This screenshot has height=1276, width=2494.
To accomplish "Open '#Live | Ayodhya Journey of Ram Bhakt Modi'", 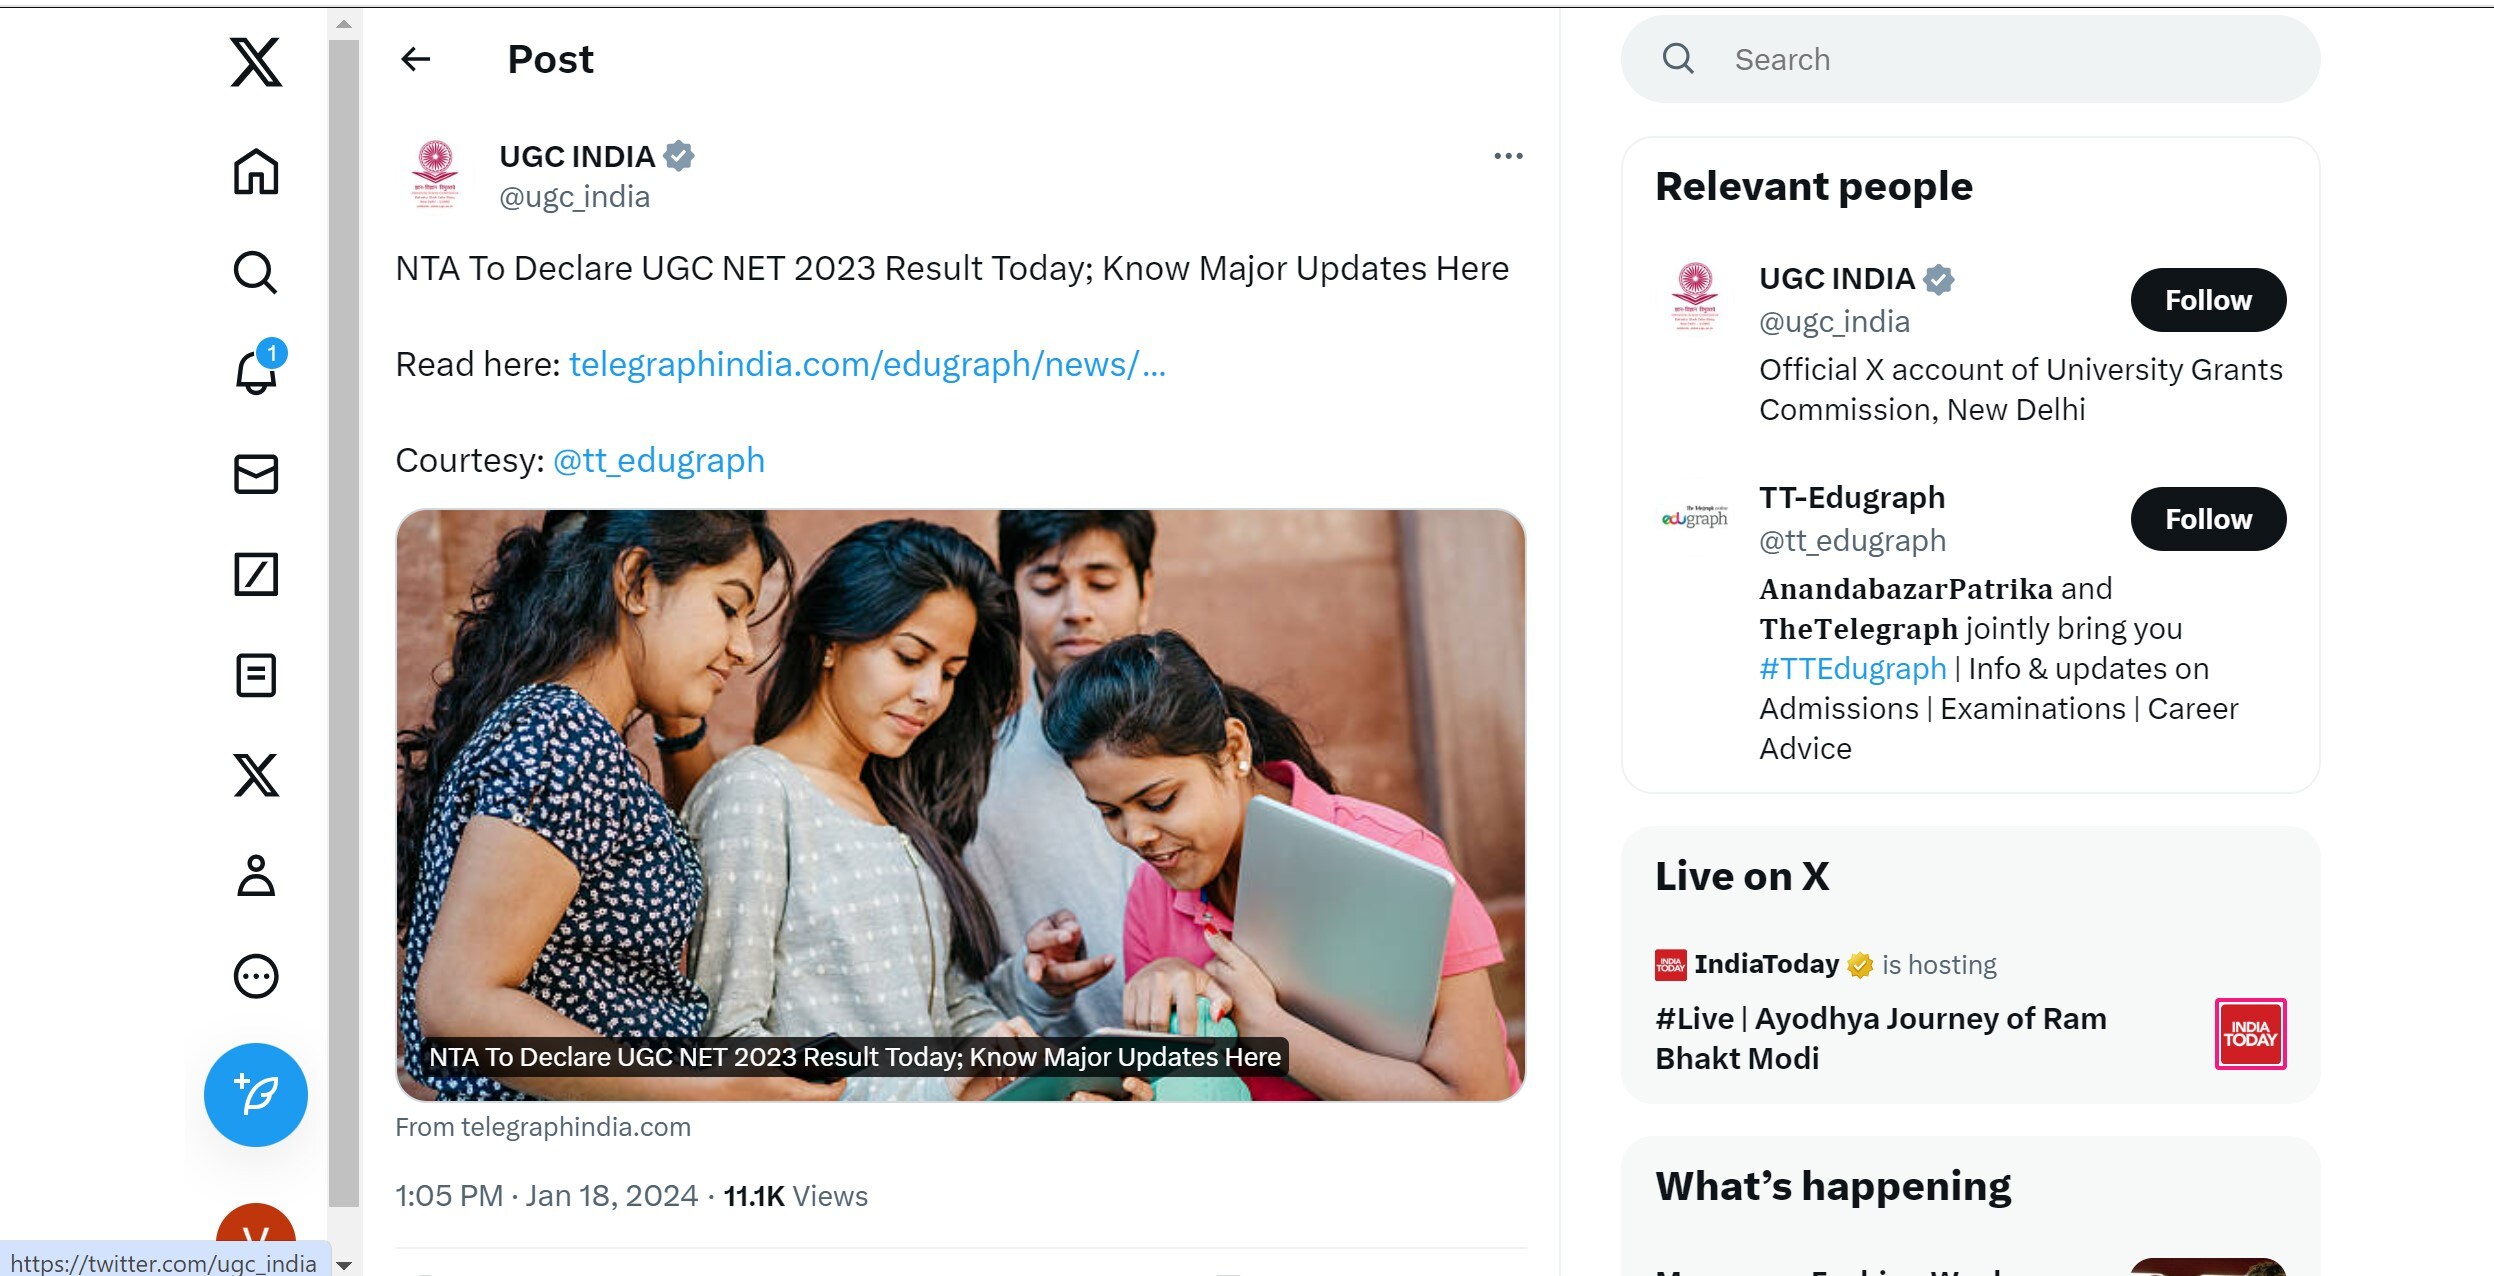I will coord(1880,1038).
